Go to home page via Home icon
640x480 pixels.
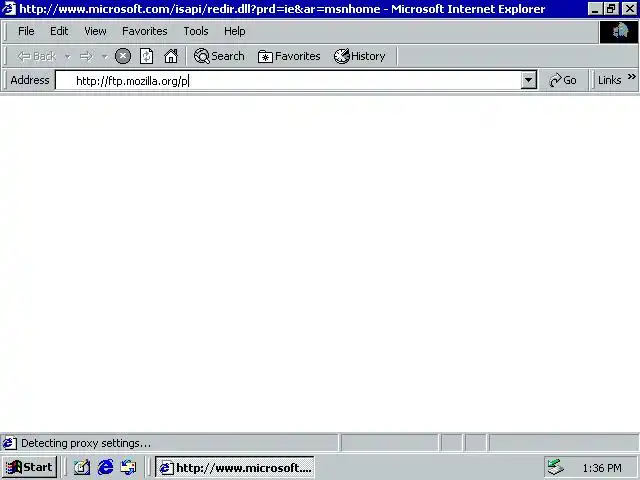(171, 56)
